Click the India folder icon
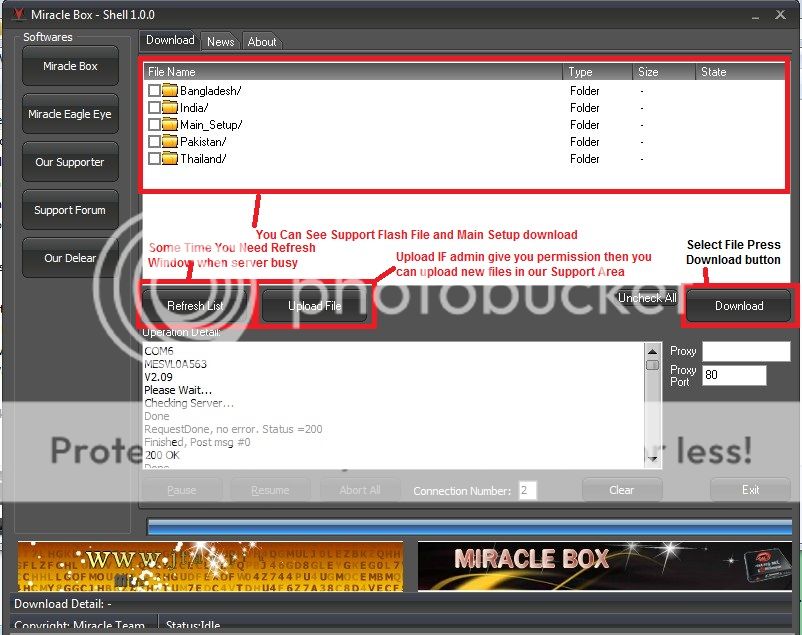Viewport: 802px width, 635px height. tap(170, 107)
